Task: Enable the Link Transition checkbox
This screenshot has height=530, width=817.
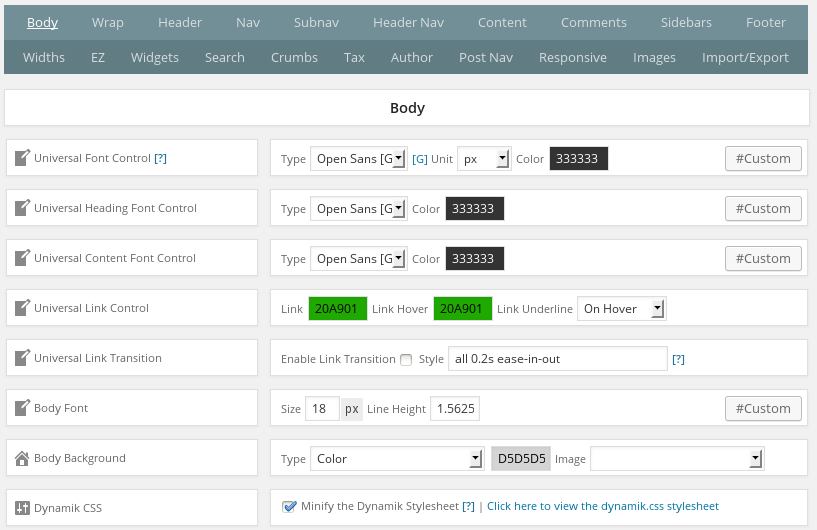Action: (x=406, y=359)
